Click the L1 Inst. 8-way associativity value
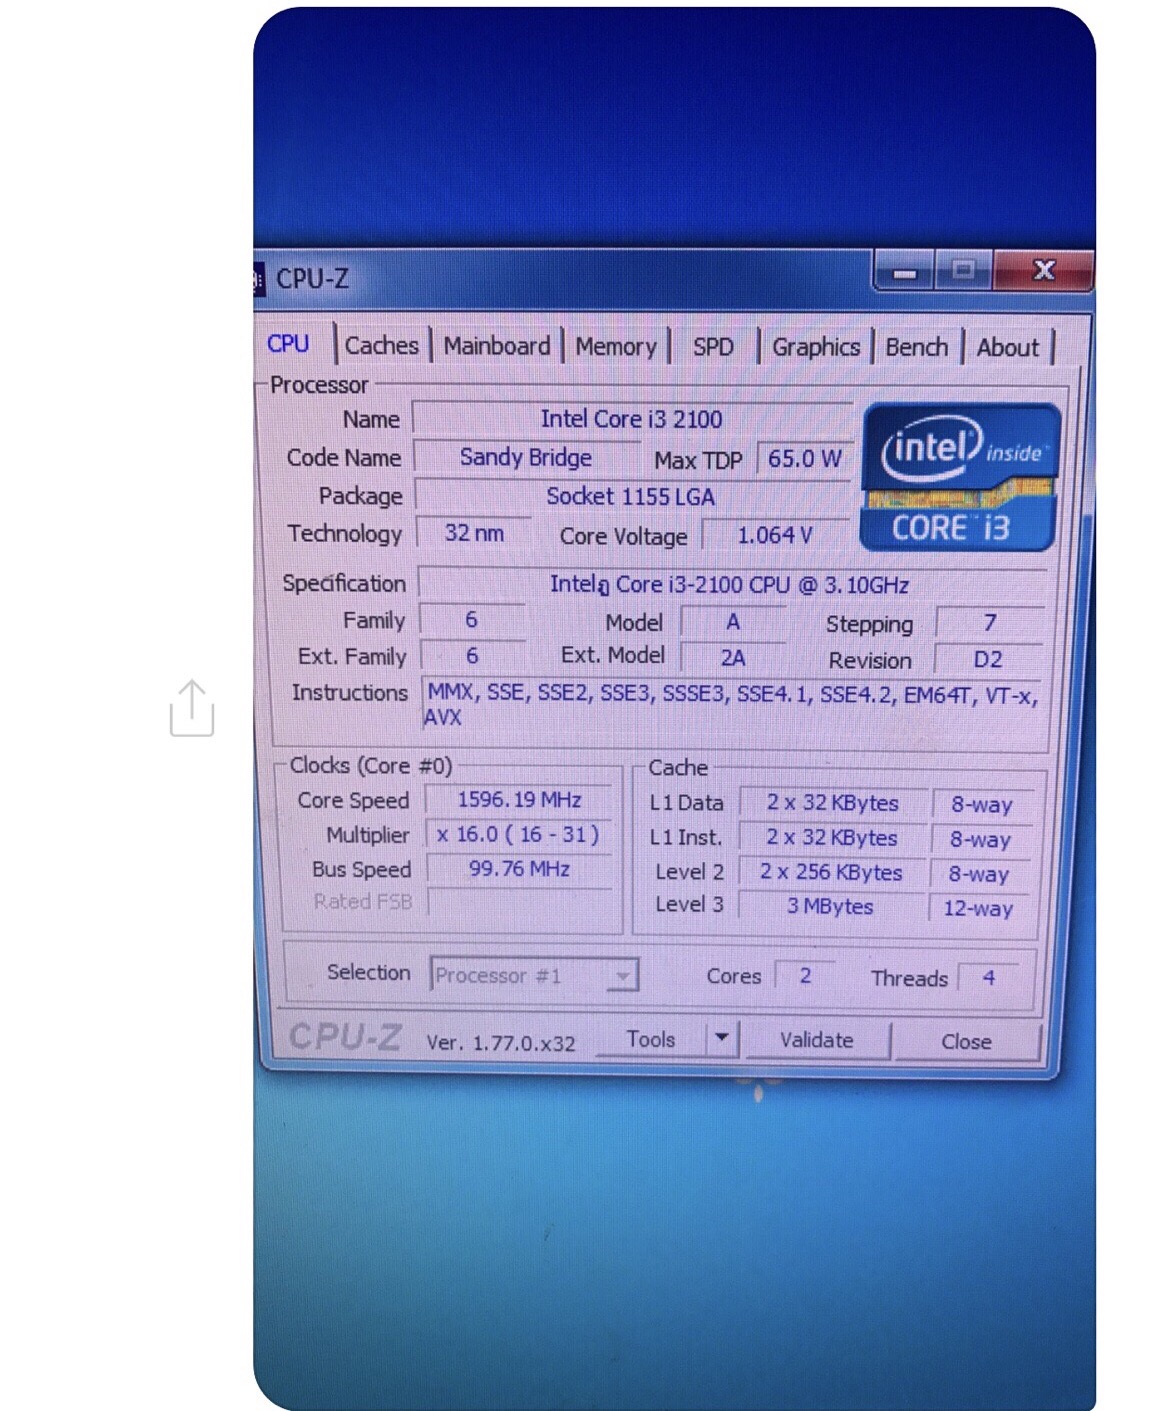 pyautogui.click(x=980, y=840)
